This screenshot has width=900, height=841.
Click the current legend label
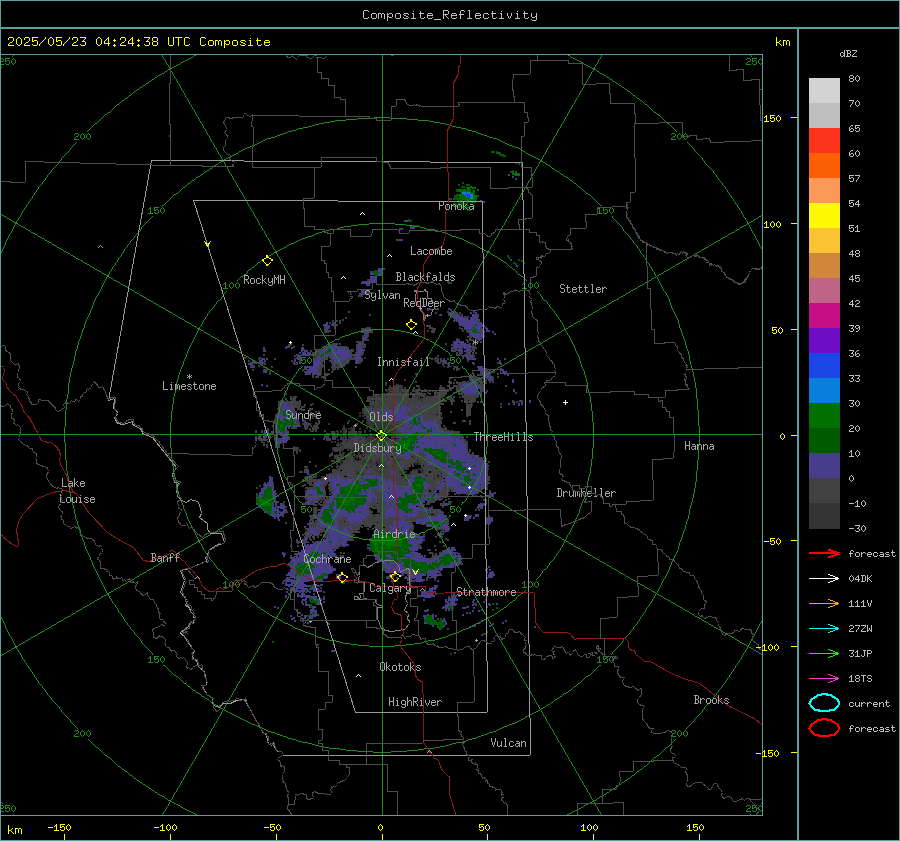[x=869, y=703]
